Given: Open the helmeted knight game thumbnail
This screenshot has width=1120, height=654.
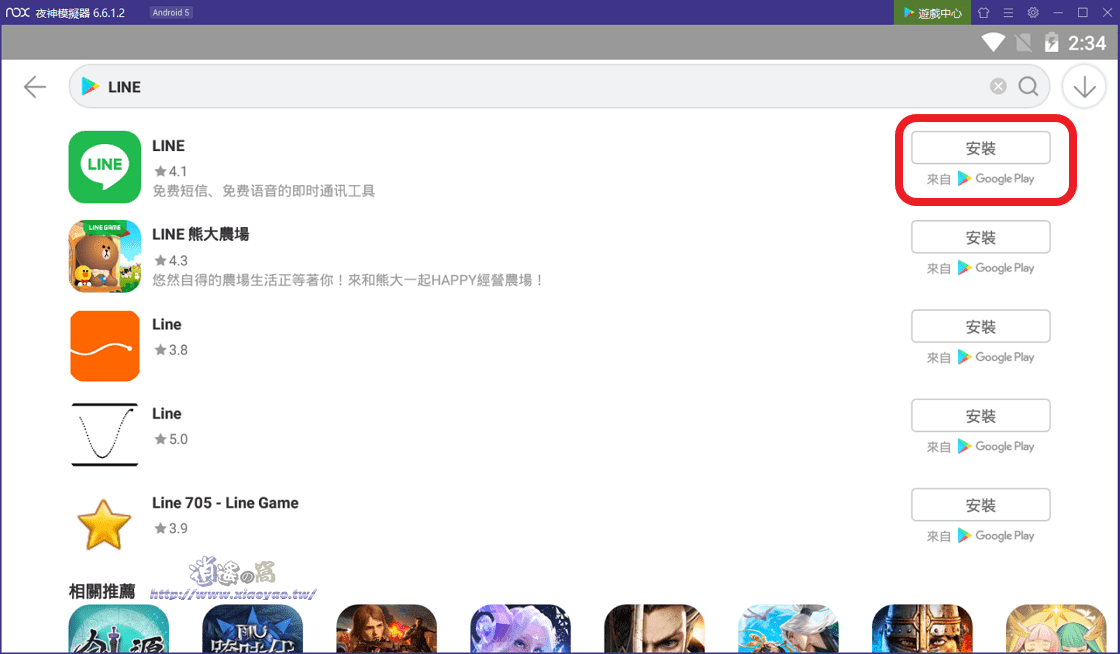Looking at the screenshot, I should click(x=922, y=629).
